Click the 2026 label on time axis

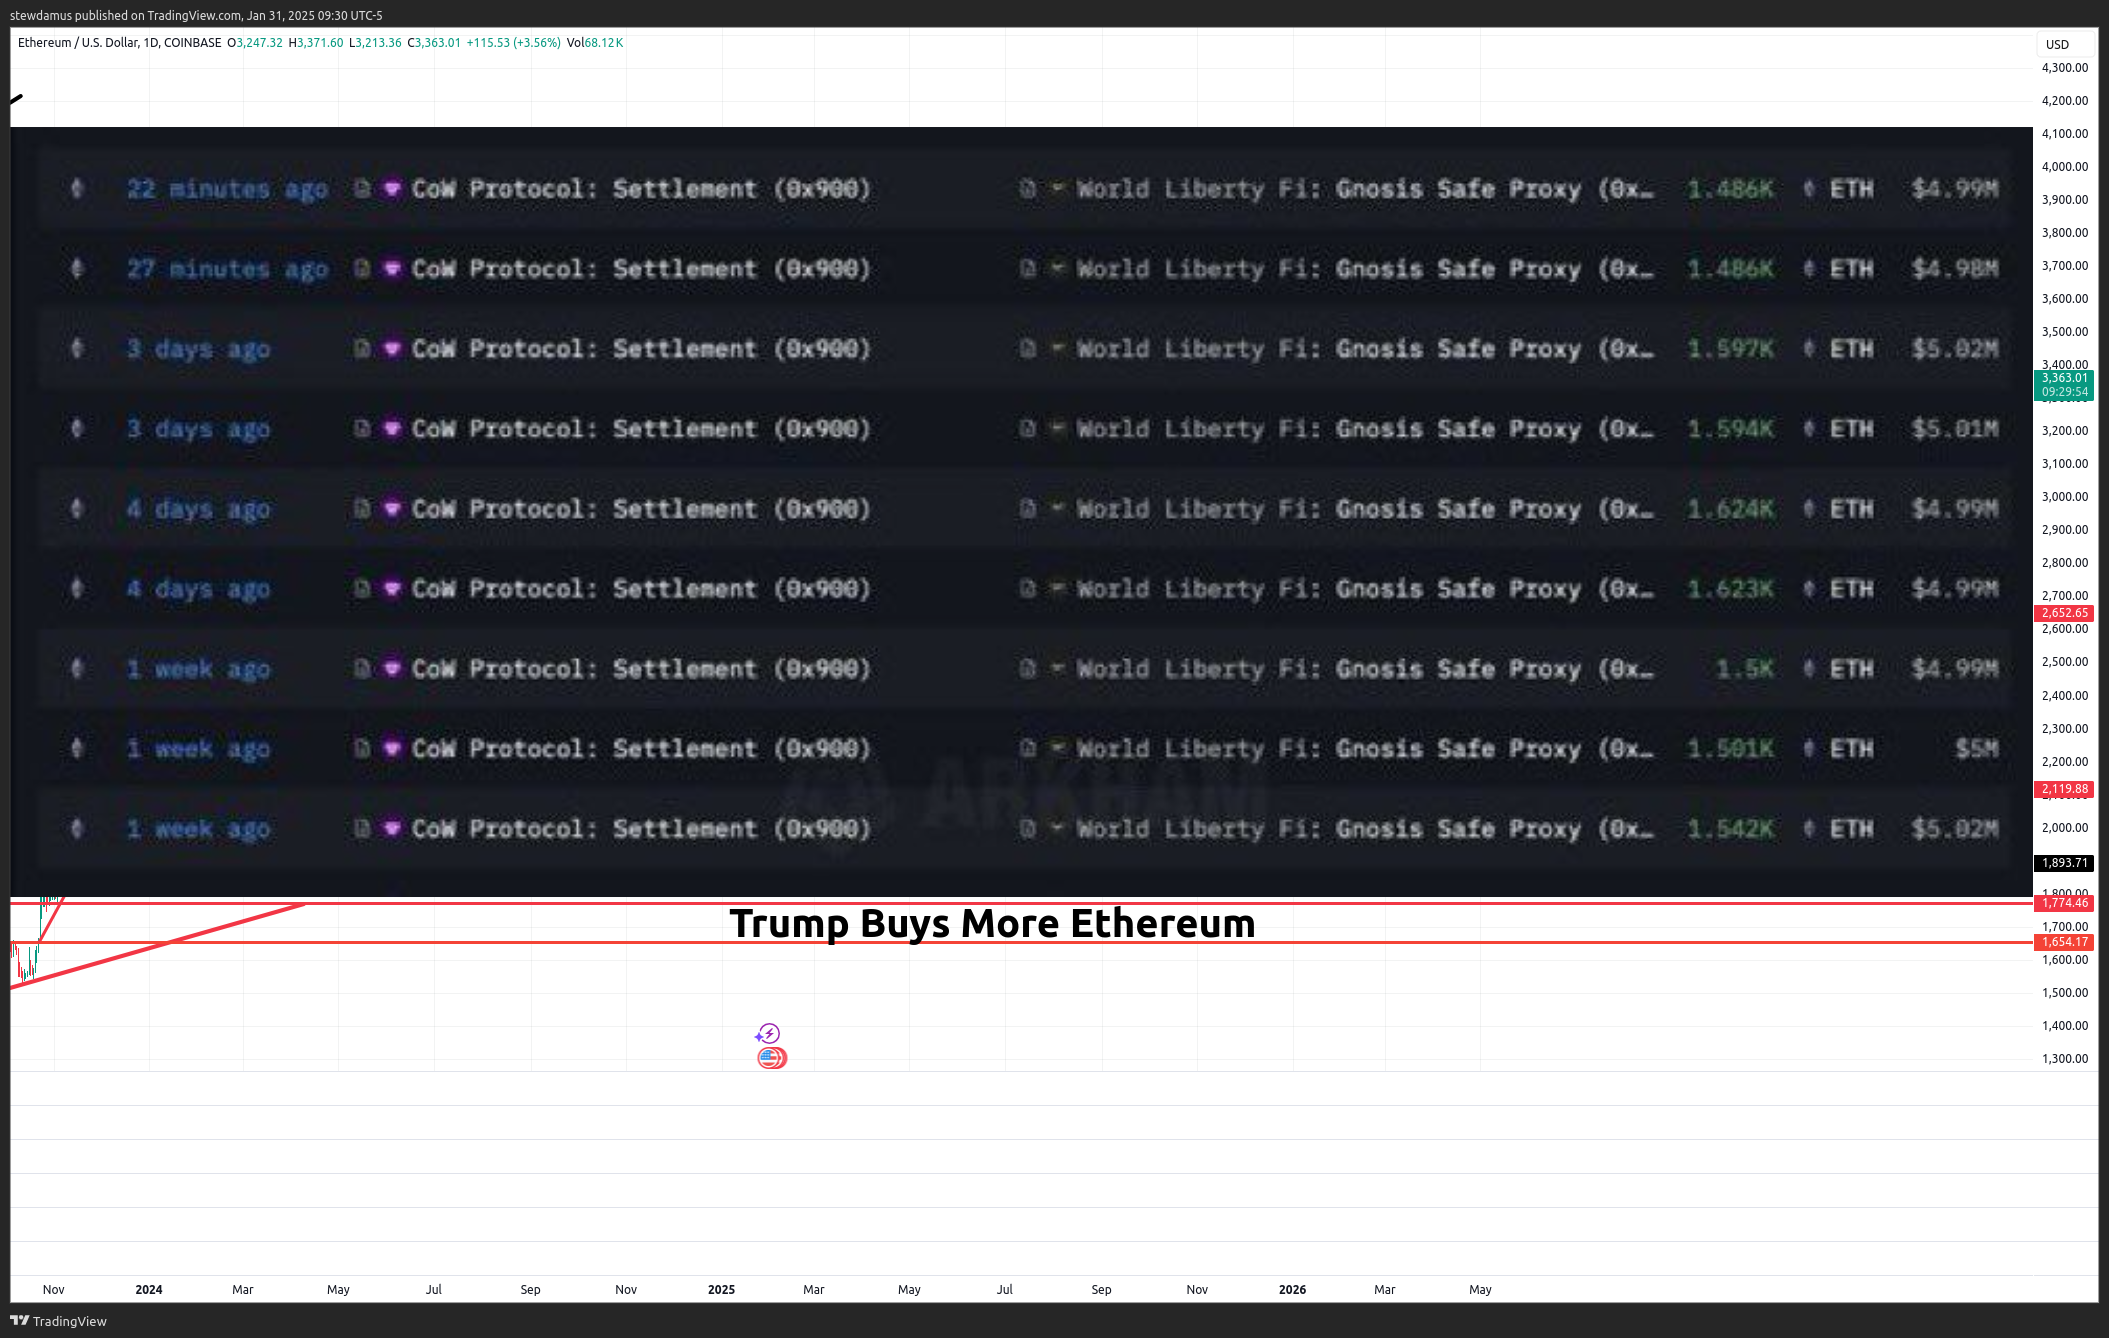[1292, 1290]
